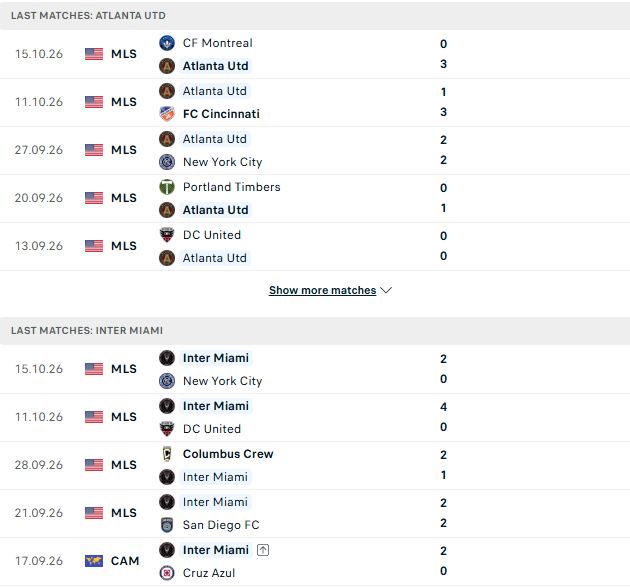Open the CF Montreal team name link

pyautogui.click(x=217, y=43)
